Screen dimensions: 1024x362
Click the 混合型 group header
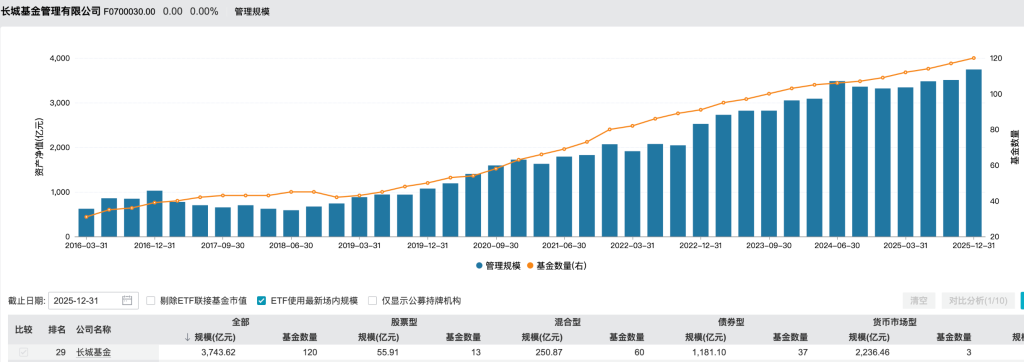tap(568, 322)
